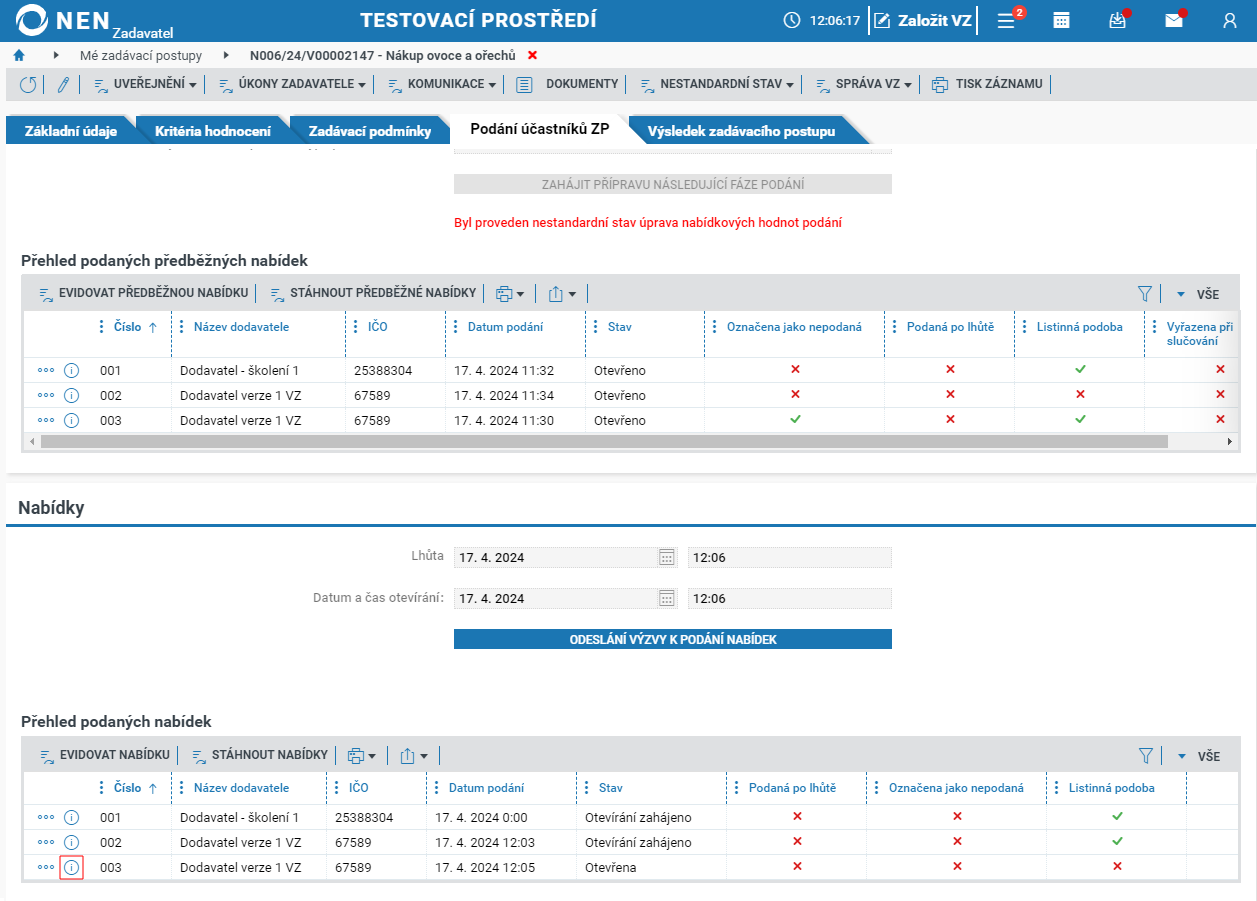Open row actions for preliminary offer 002
The image size is (1257, 901).
pos(46,396)
